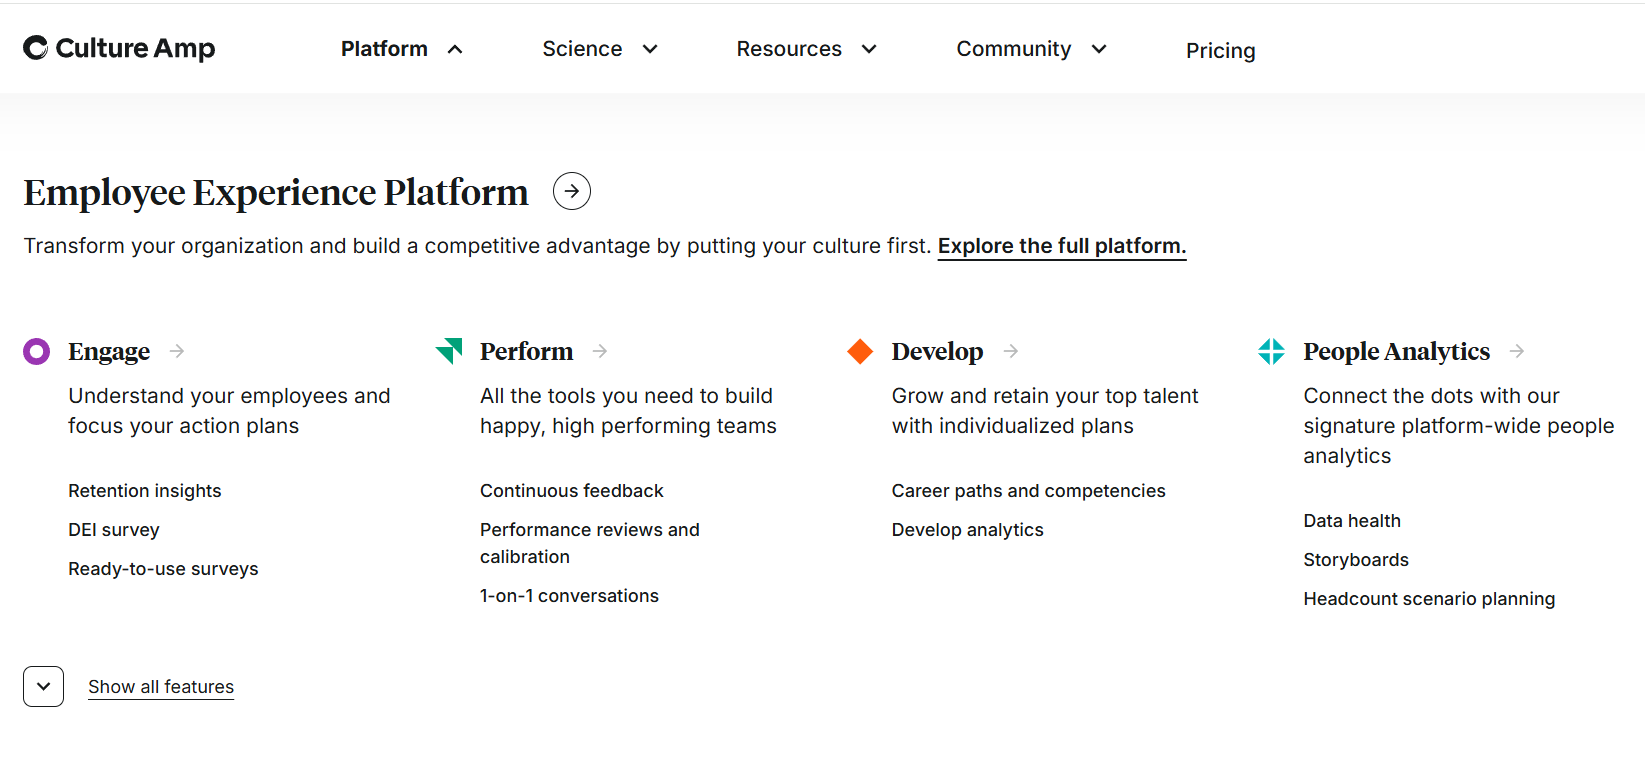Click the Culture Amp logo

[x=119, y=48]
